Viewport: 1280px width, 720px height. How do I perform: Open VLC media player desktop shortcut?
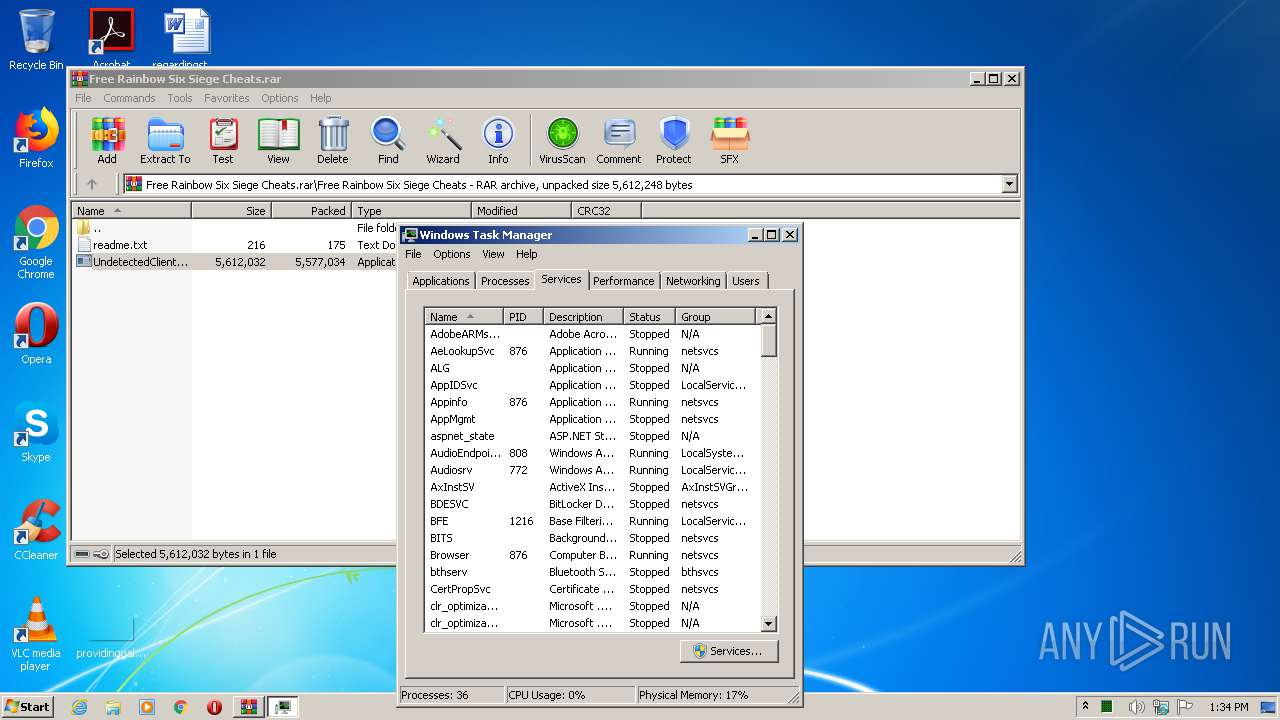click(36, 634)
